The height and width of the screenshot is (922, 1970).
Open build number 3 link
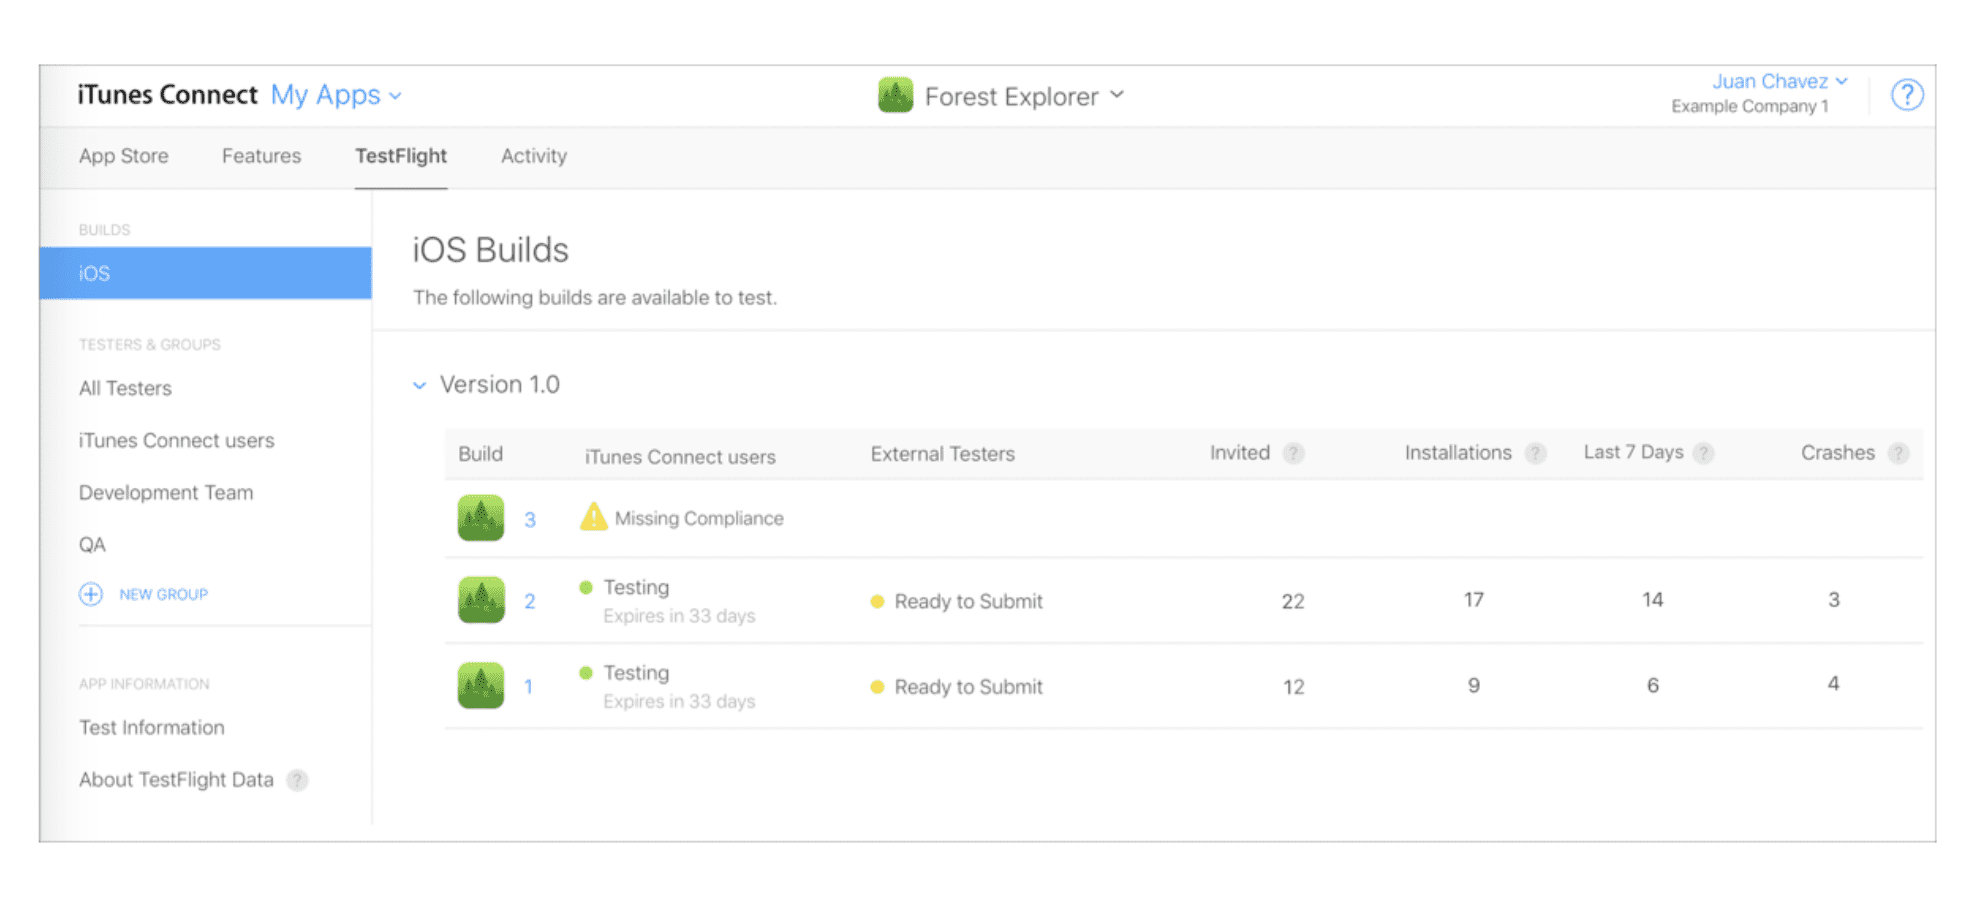point(530,519)
